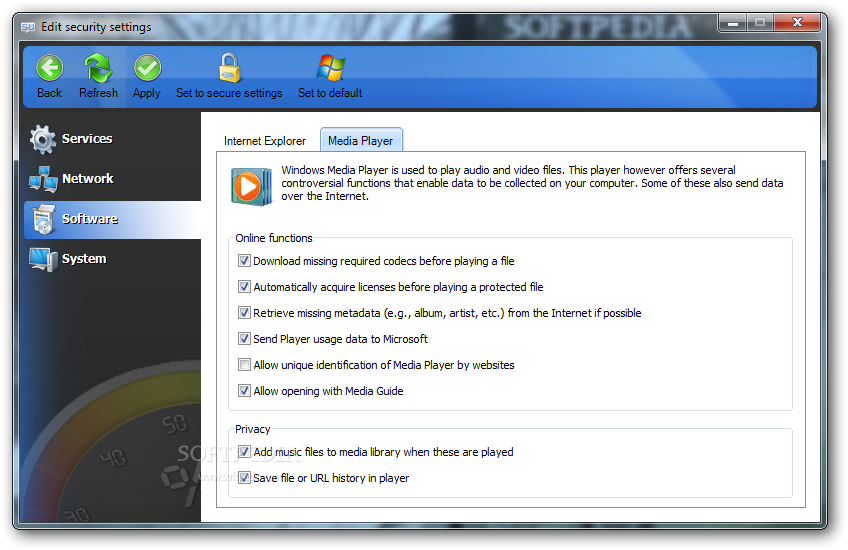
Task: Click the SU app icon in title bar
Action: click(28, 27)
